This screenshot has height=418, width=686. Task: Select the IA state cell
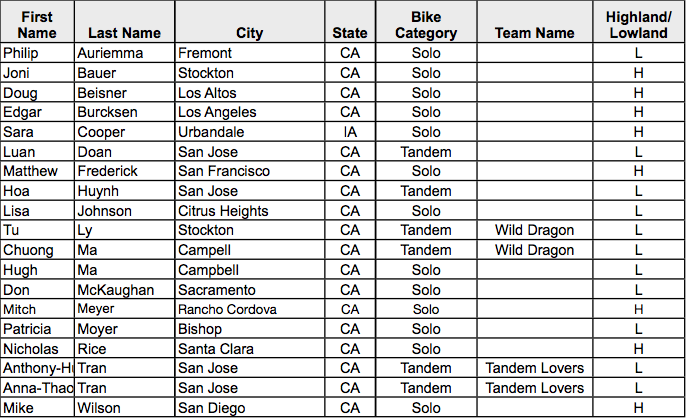pyautogui.click(x=350, y=132)
